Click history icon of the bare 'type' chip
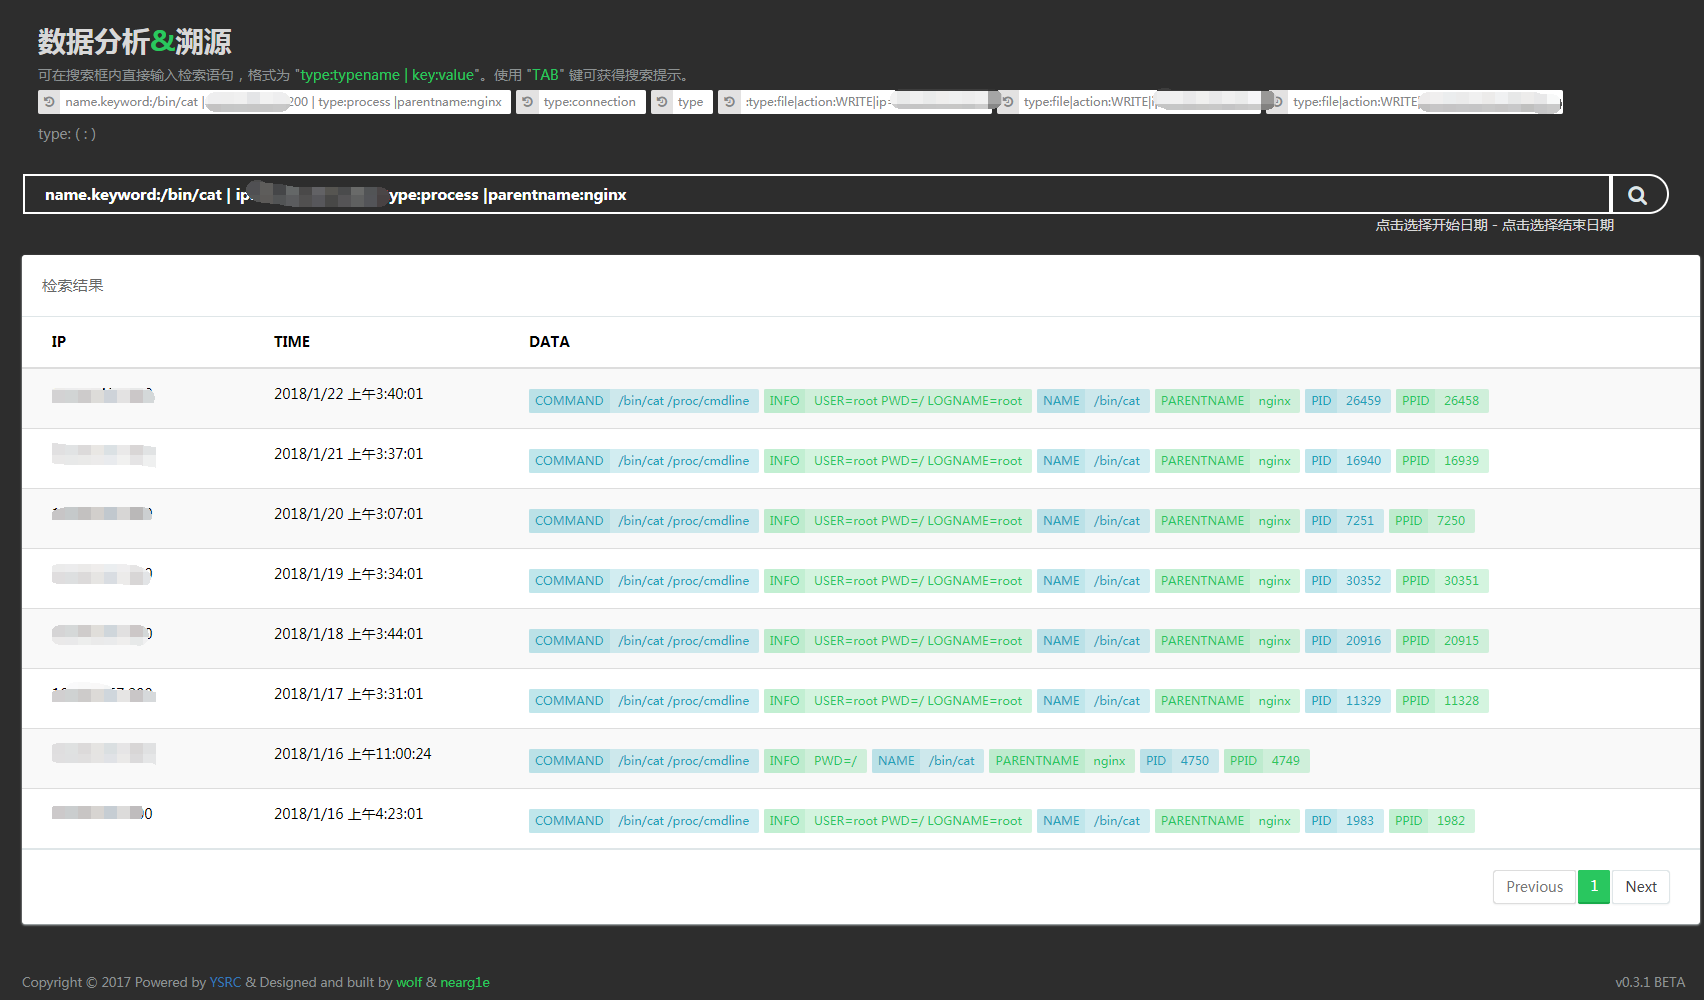The width and height of the screenshot is (1704, 1000). click(x=662, y=102)
